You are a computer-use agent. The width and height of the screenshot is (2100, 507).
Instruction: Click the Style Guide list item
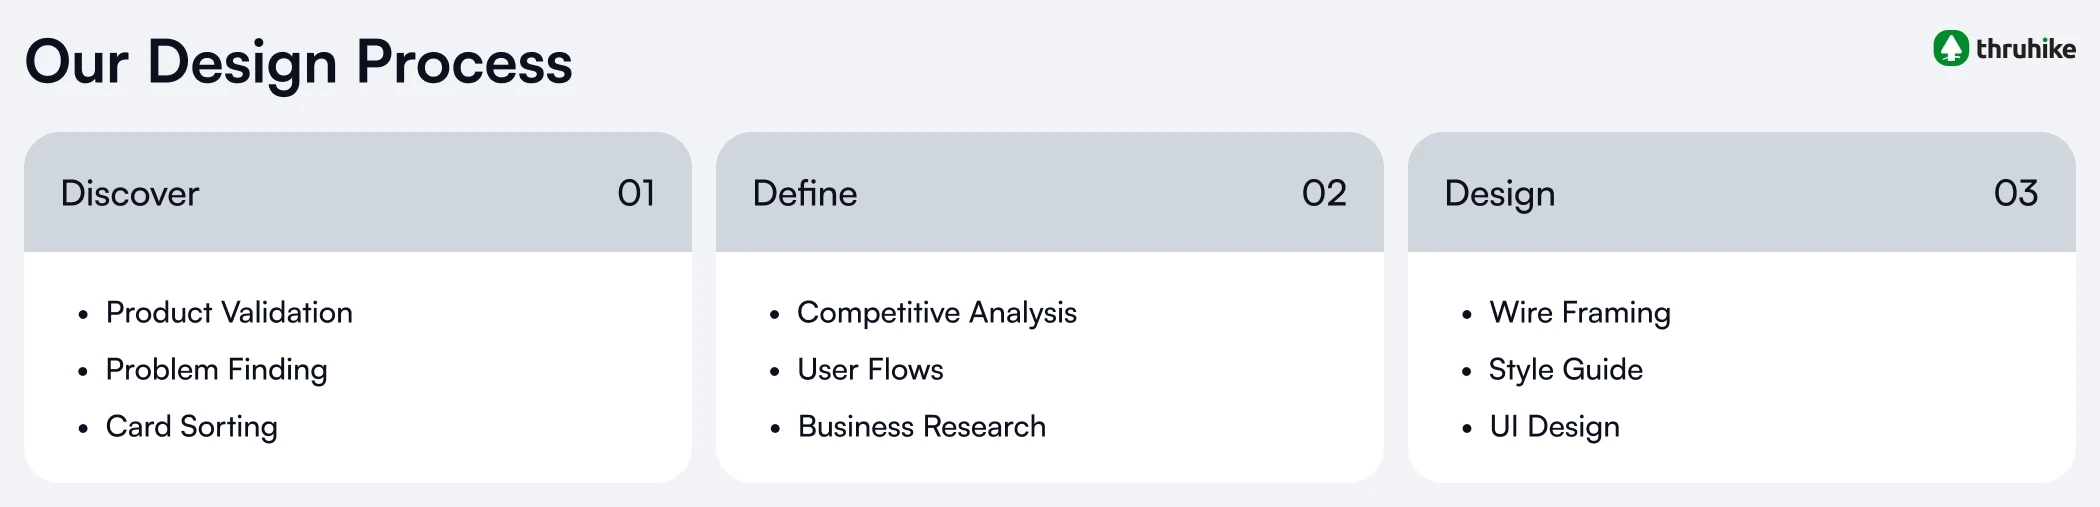pos(1565,370)
